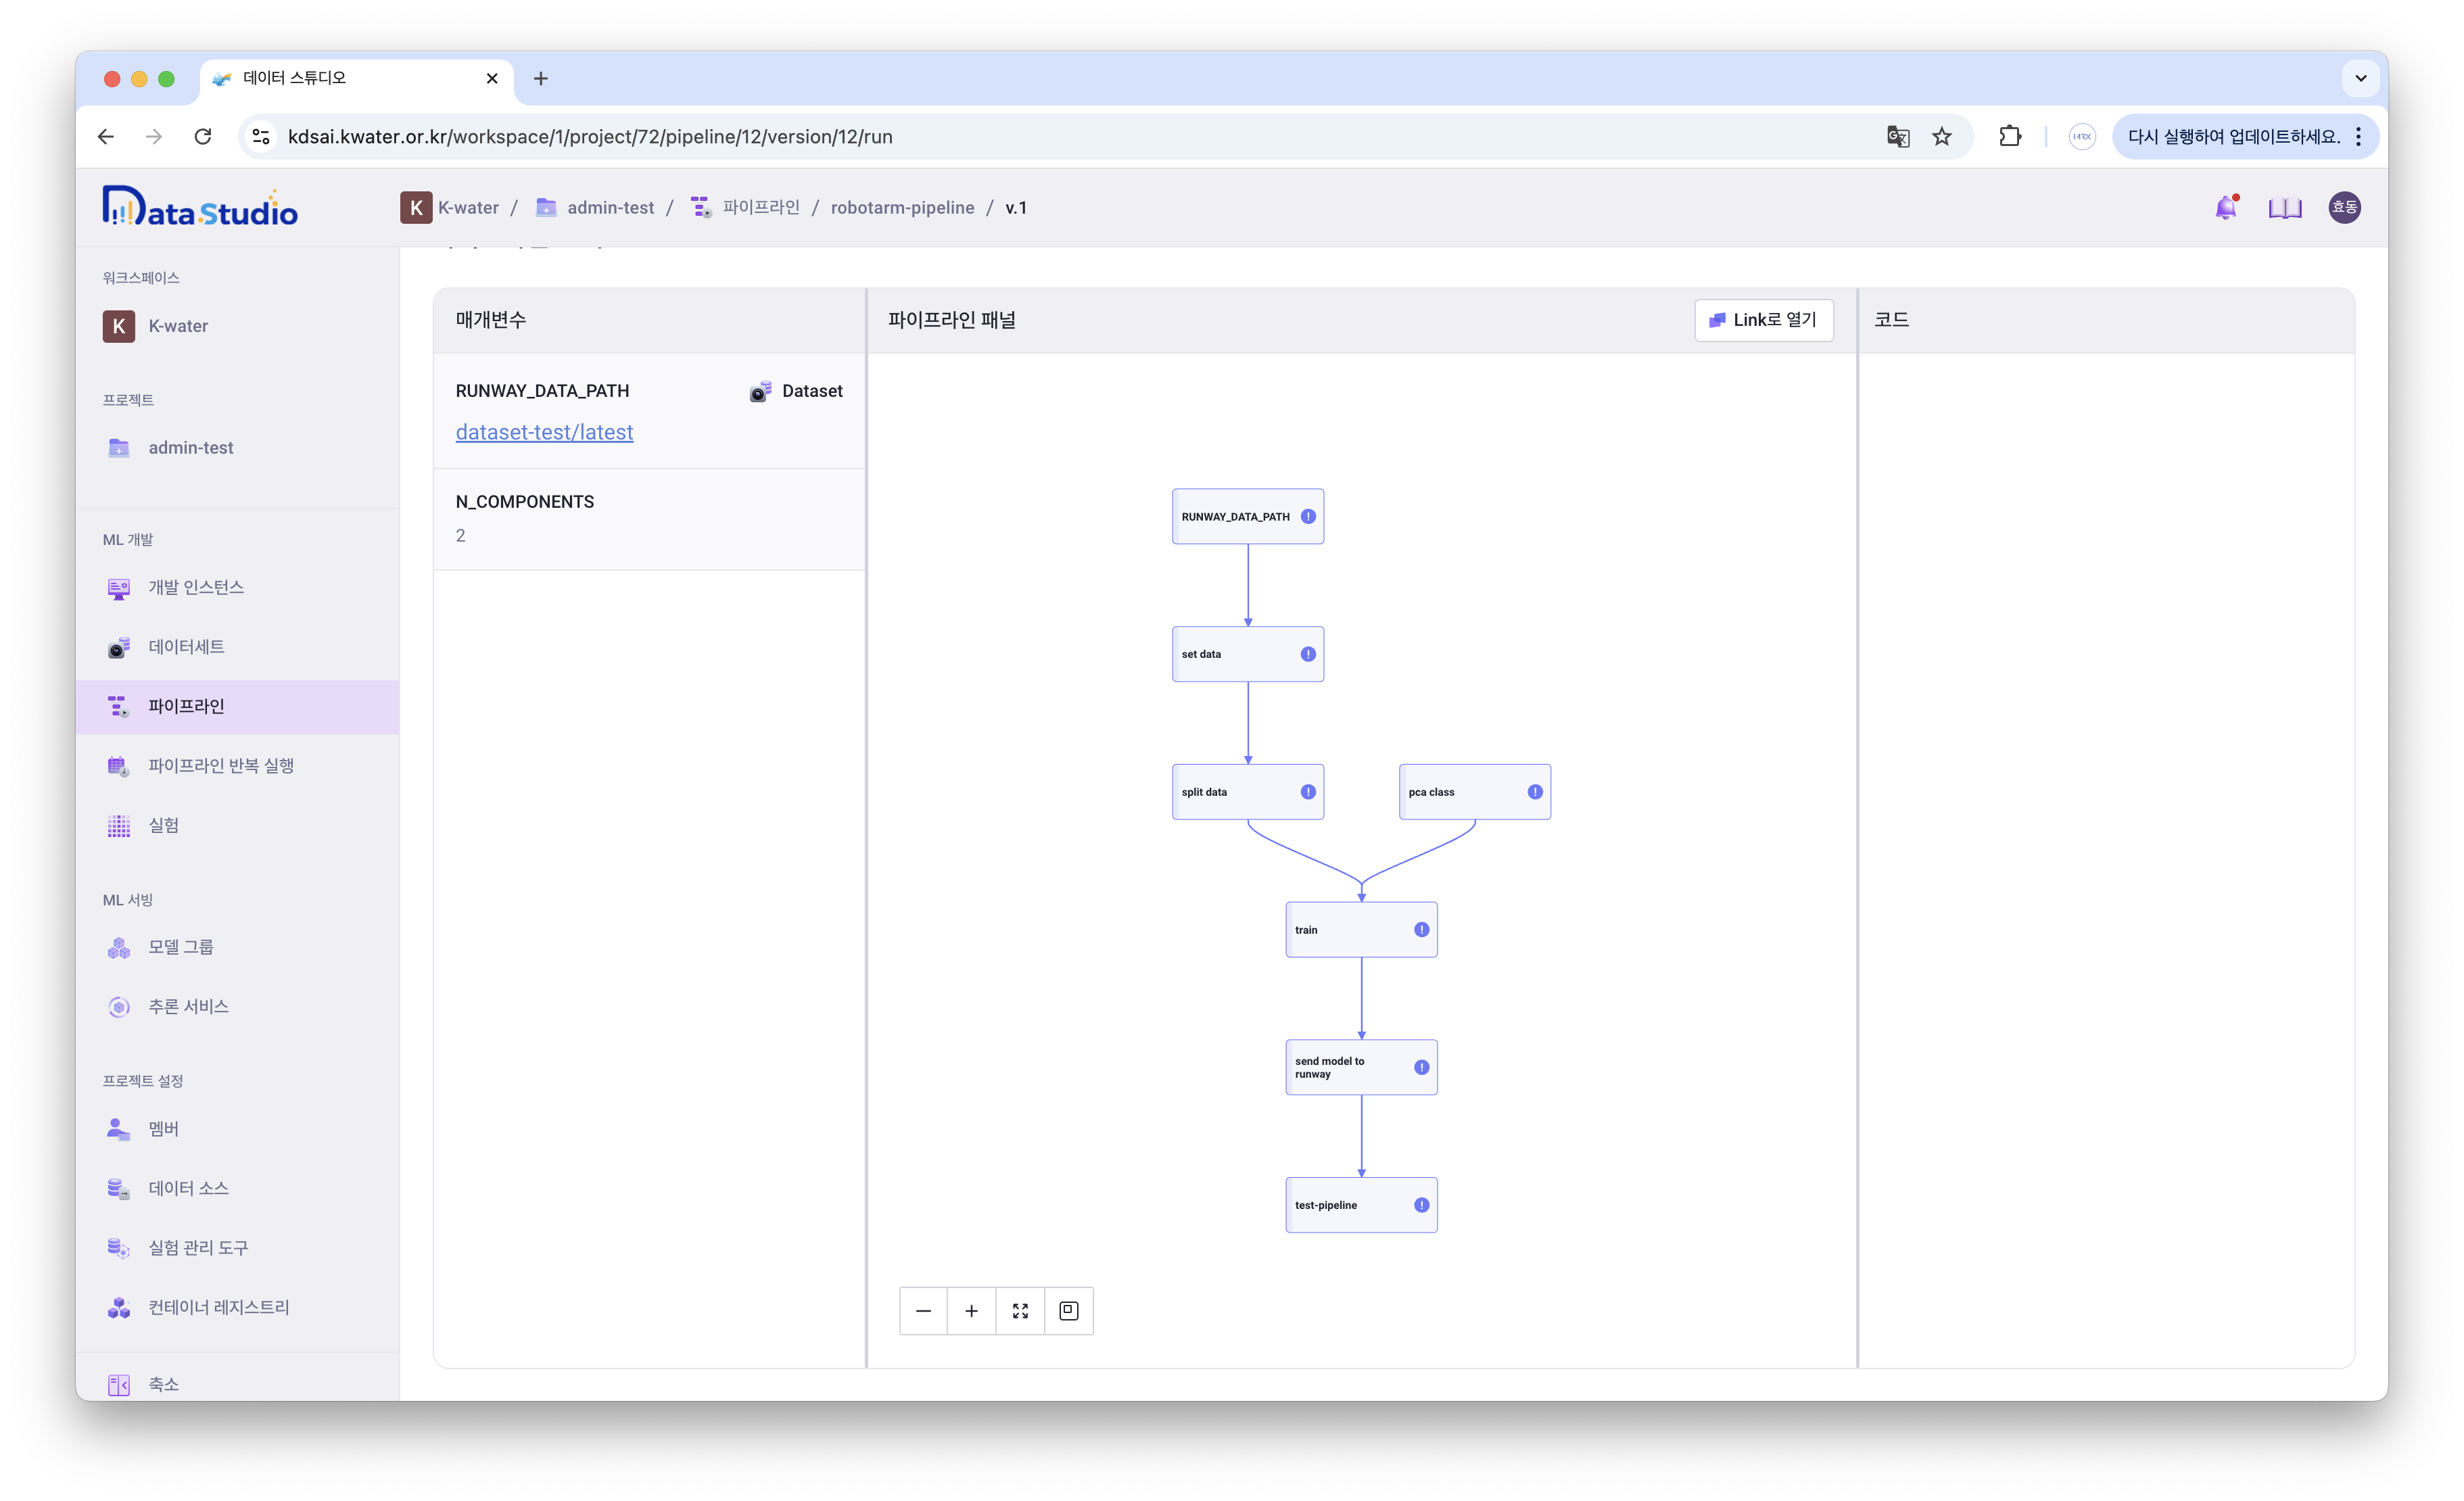Click the robotarm-pipeline breadcrumb
2464x1501 pixels.
coord(902,208)
